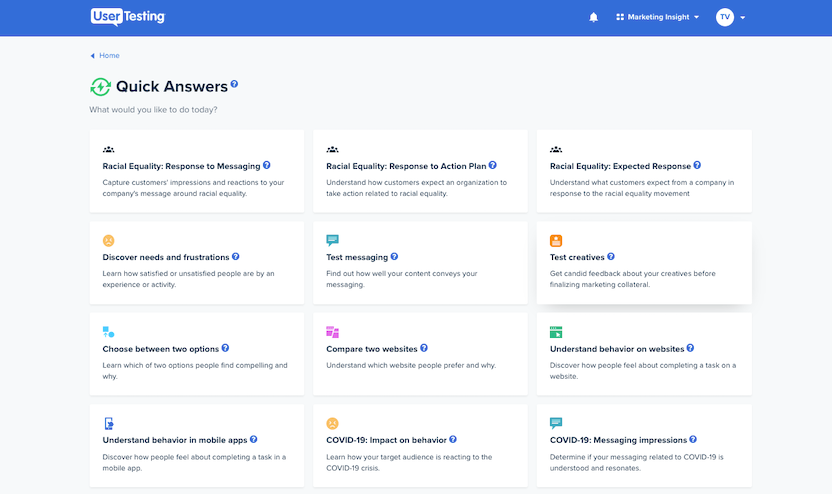
Task: Show help for Compare two websites
Action: click(424, 348)
